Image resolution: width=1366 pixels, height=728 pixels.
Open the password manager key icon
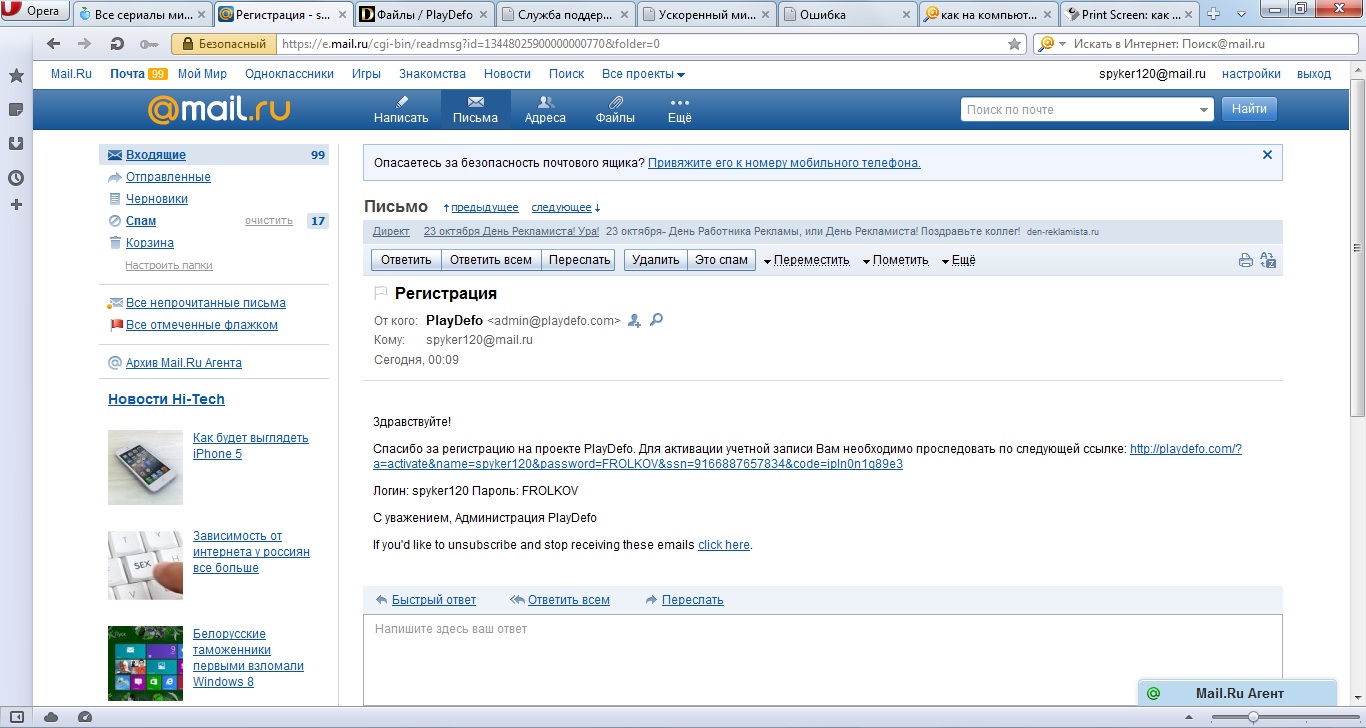149,44
